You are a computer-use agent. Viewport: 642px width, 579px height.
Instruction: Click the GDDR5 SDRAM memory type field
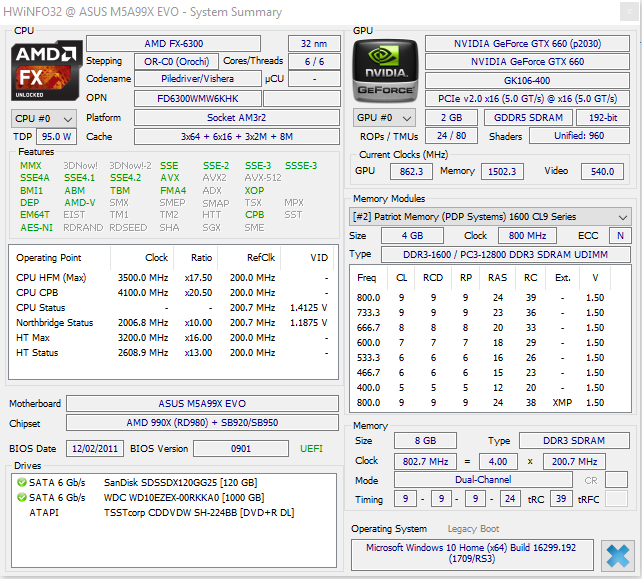click(x=528, y=118)
